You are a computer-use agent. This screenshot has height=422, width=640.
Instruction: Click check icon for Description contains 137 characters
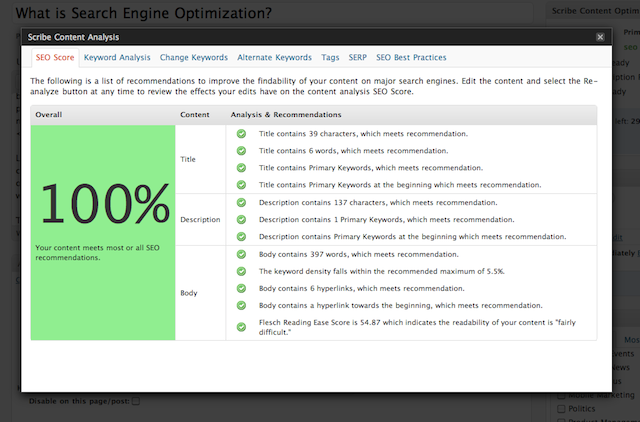click(241, 203)
